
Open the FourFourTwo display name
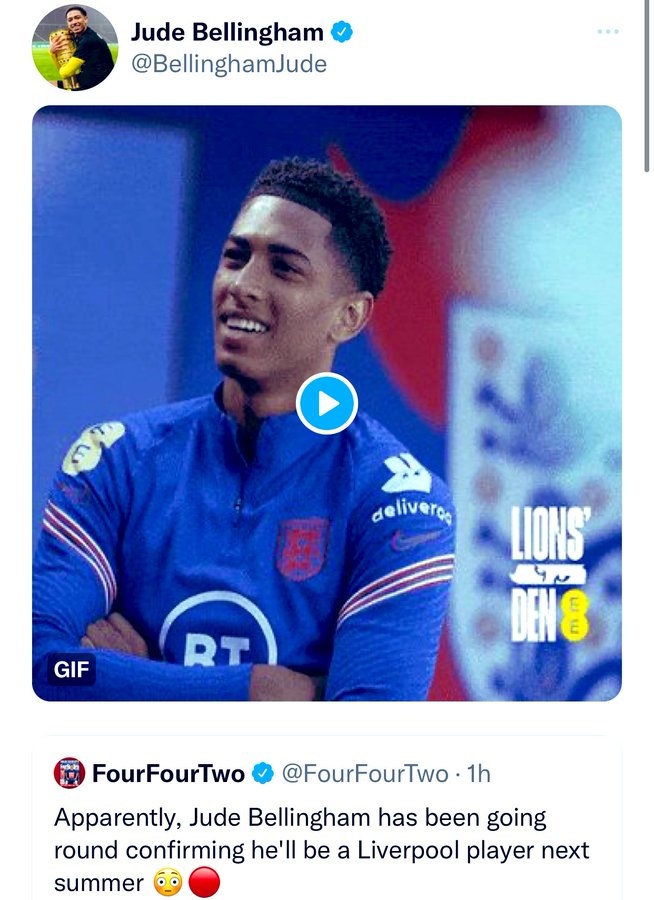pyautogui.click(x=170, y=773)
